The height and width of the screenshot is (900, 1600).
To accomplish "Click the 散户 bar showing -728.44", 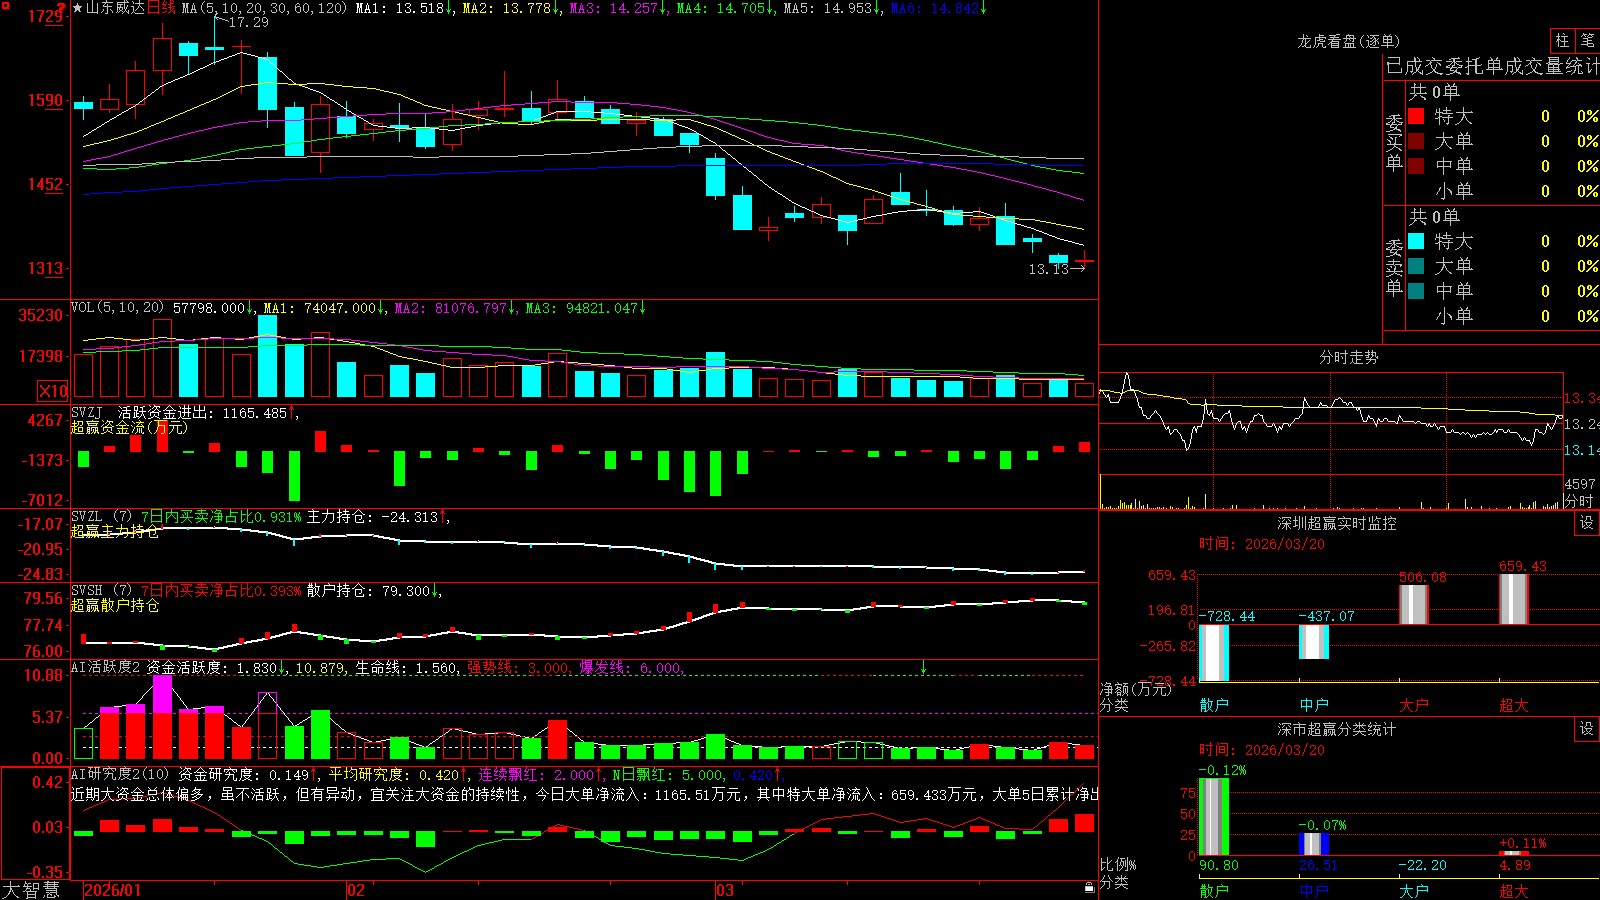I will 1214,653.
